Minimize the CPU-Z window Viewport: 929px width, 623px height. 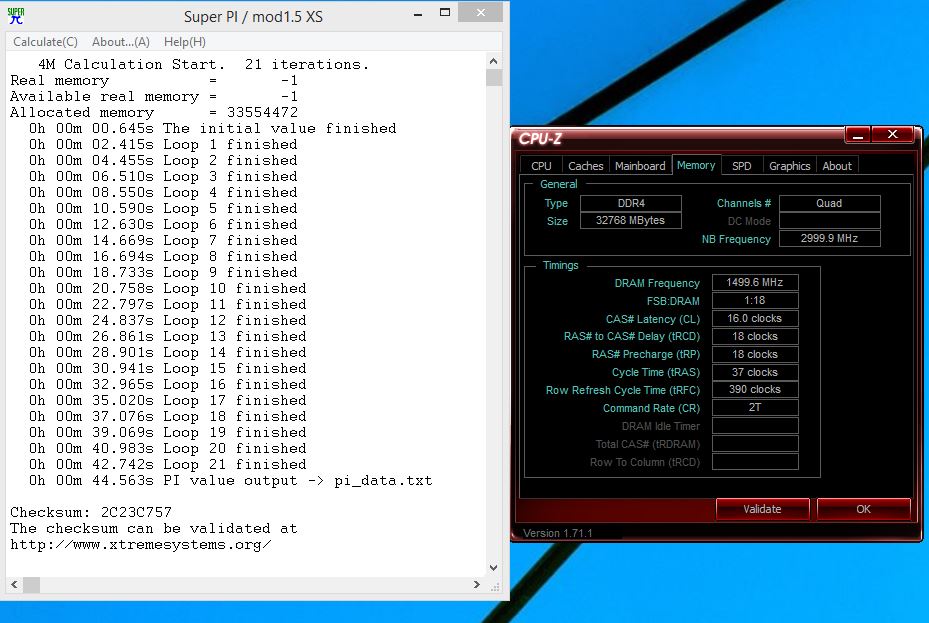click(x=857, y=136)
